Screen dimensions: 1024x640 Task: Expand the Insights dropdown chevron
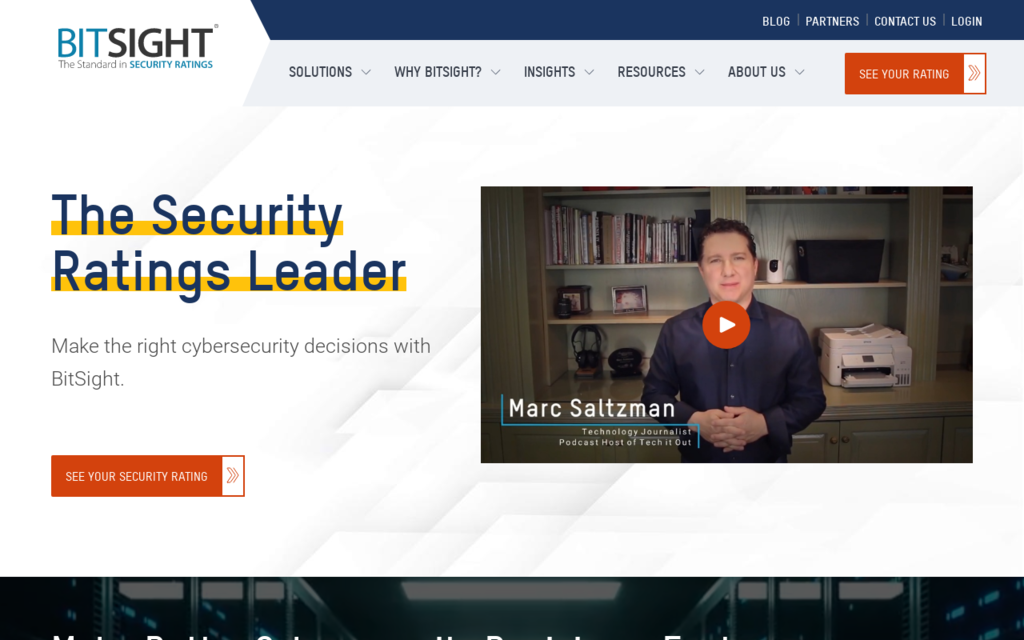pyautogui.click(x=589, y=72)
